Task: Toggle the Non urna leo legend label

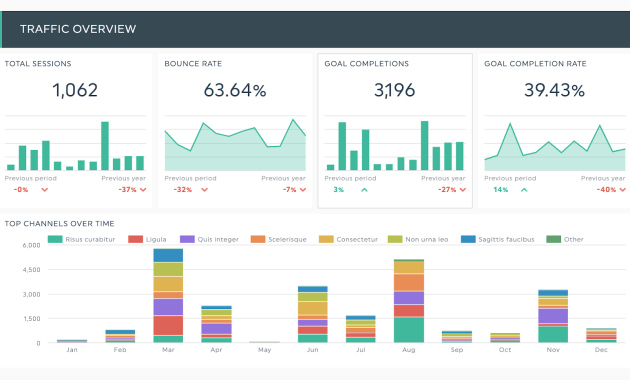Action: [427, 239]
